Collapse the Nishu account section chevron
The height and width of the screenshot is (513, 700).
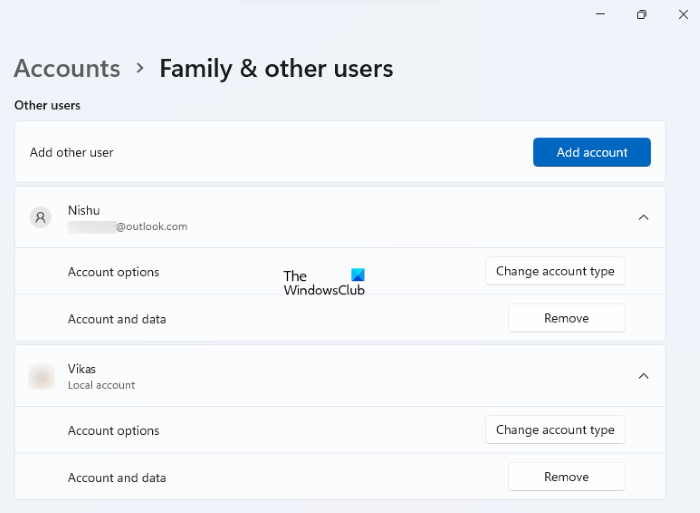click(643, 217)
